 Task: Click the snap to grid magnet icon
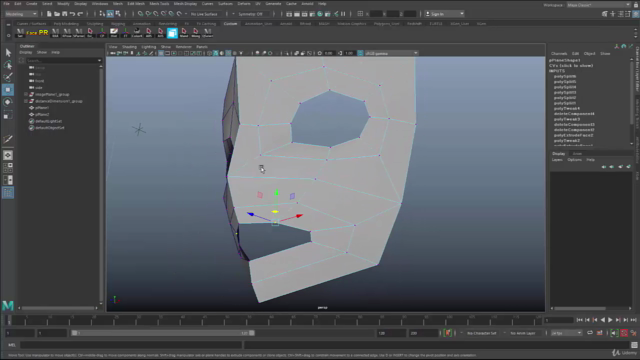click(140, 14)
